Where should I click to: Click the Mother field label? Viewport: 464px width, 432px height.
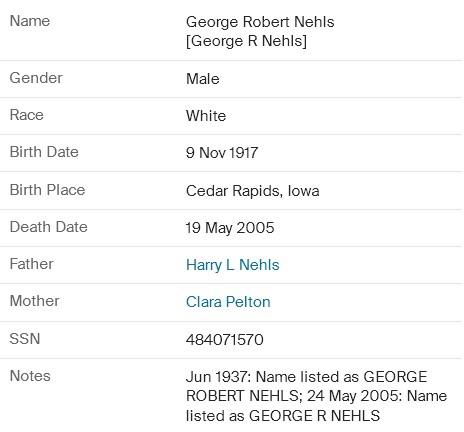click(x=35, y=301)
